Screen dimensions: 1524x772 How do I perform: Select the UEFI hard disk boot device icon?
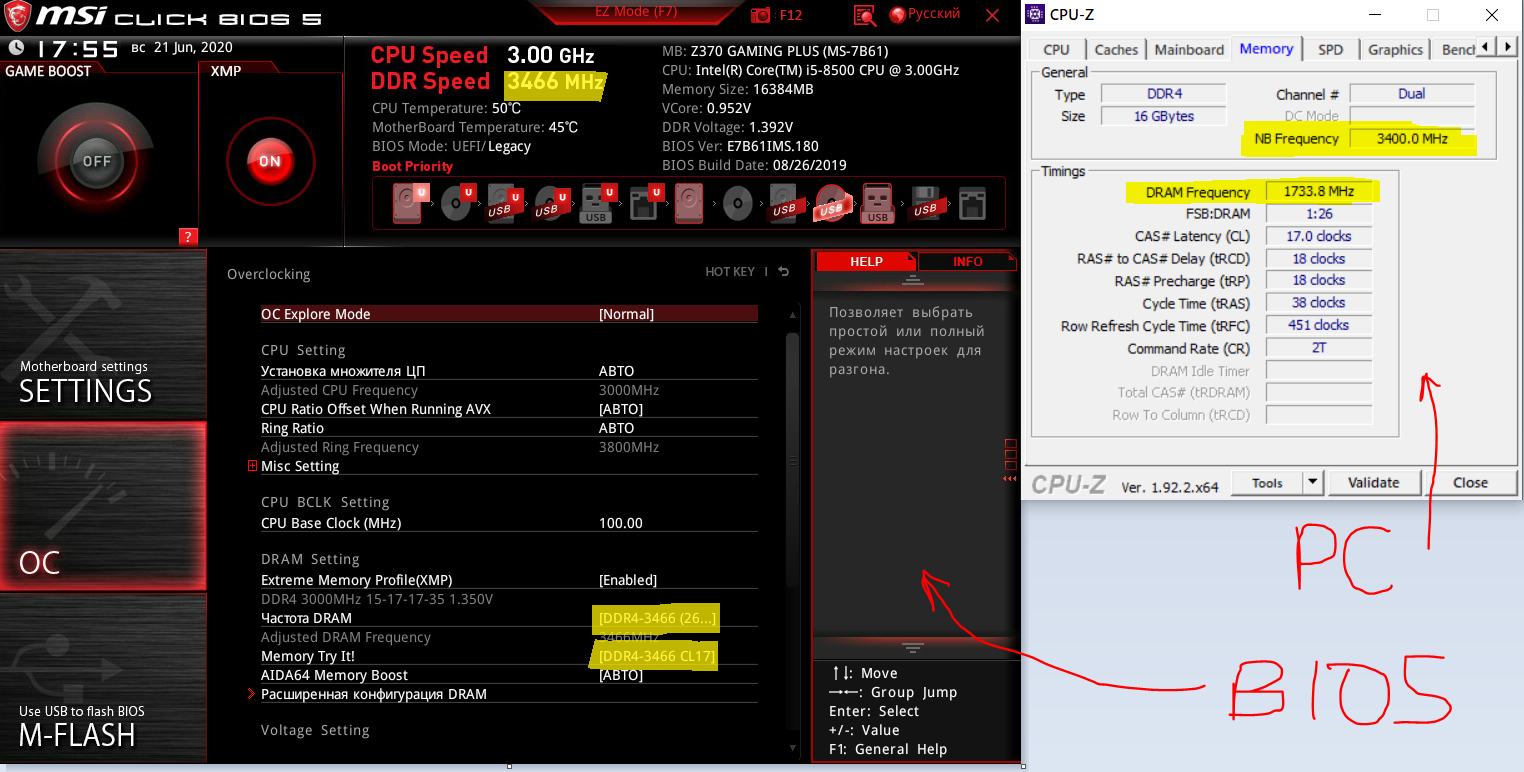pos(410,203)
